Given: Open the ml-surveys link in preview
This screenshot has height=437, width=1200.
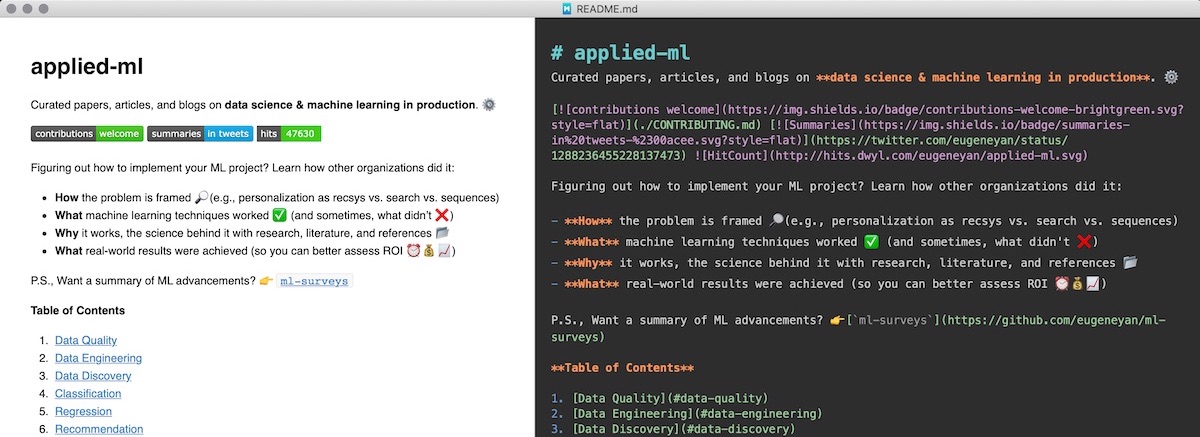Looking at the screenshot, I should click(314, 281).
